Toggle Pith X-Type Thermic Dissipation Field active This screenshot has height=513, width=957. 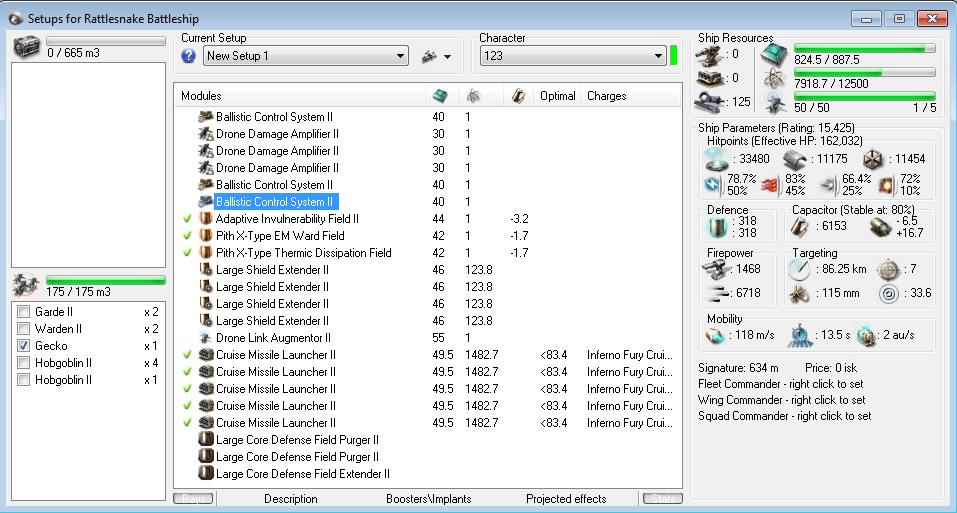click(187, 253)
